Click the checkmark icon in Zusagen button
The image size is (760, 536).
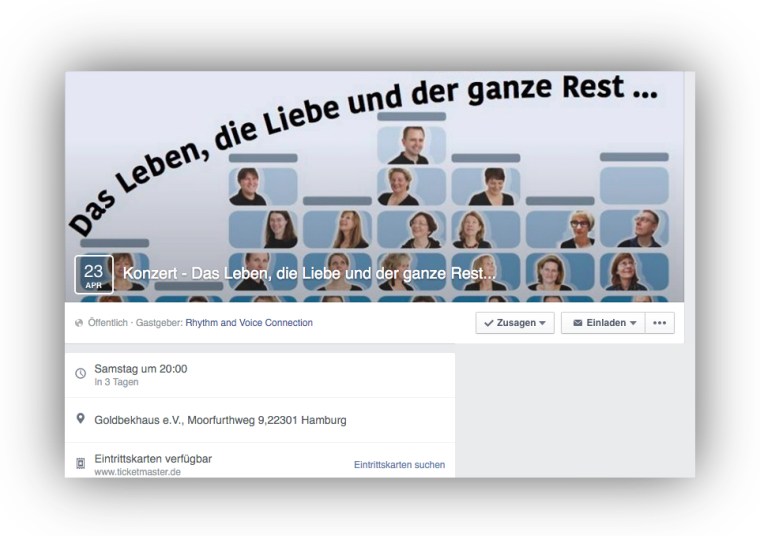(x=489, y=323)
